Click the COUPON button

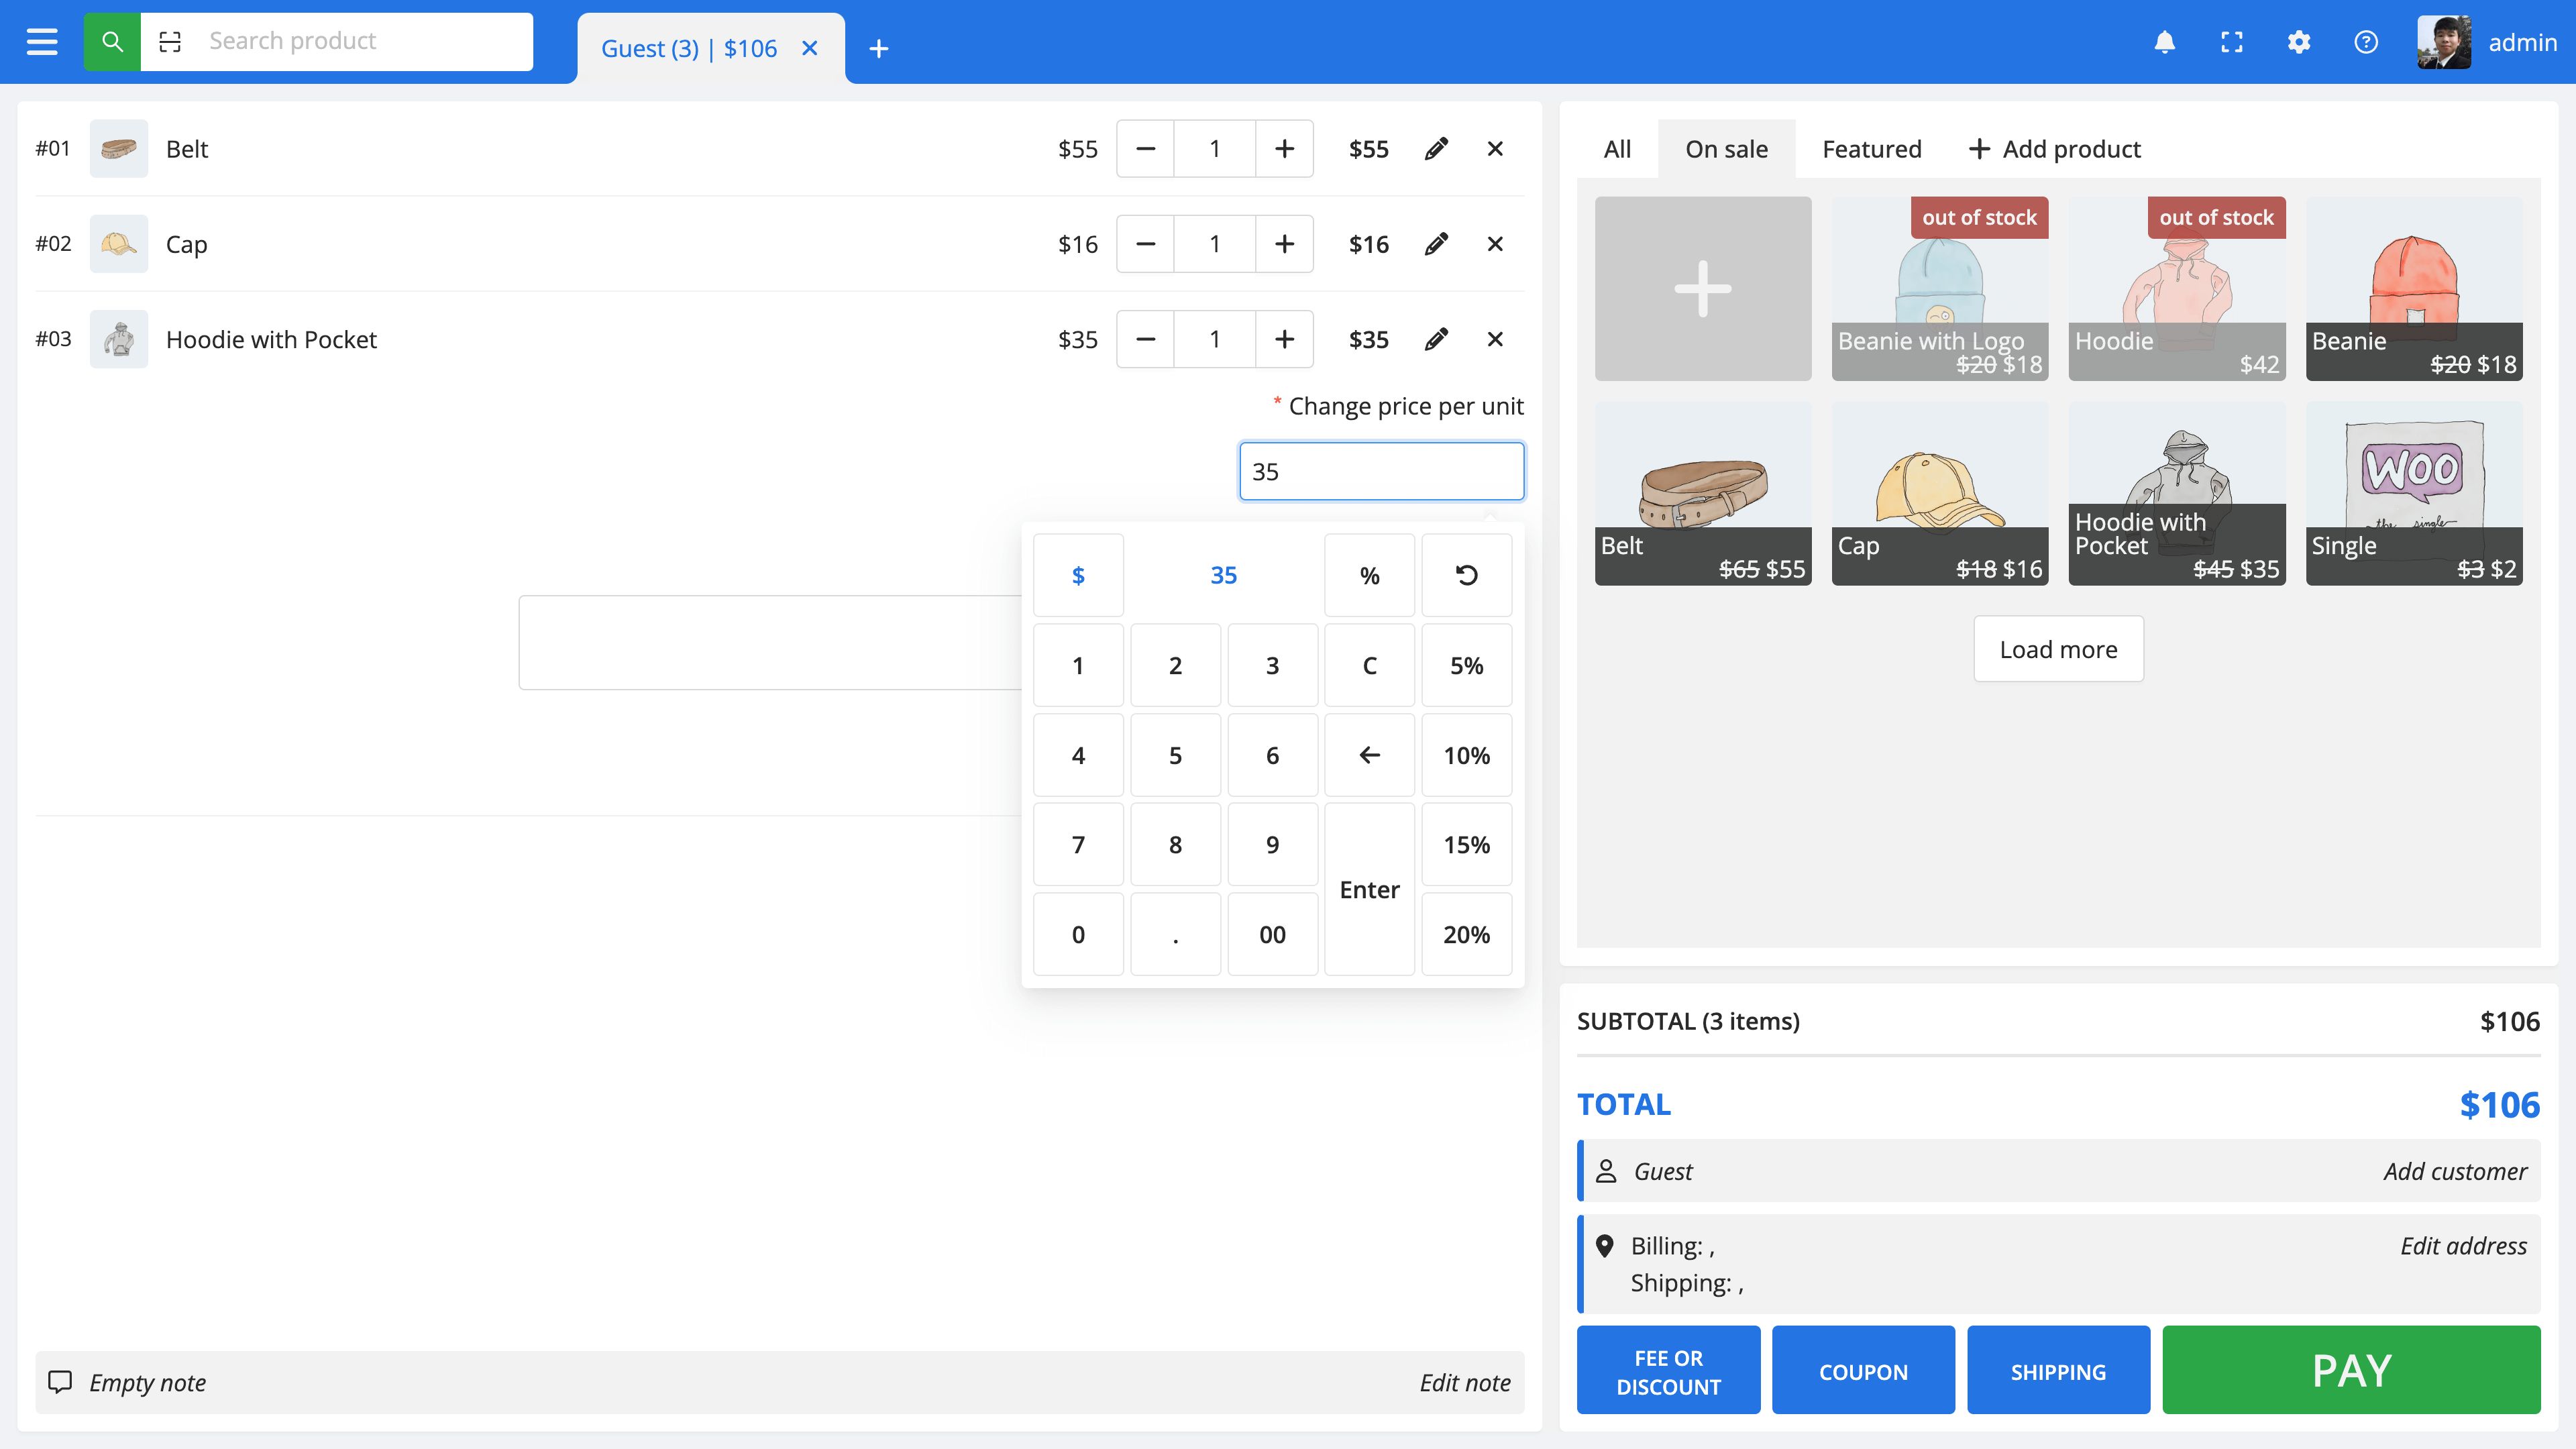coord(1863,1371)
